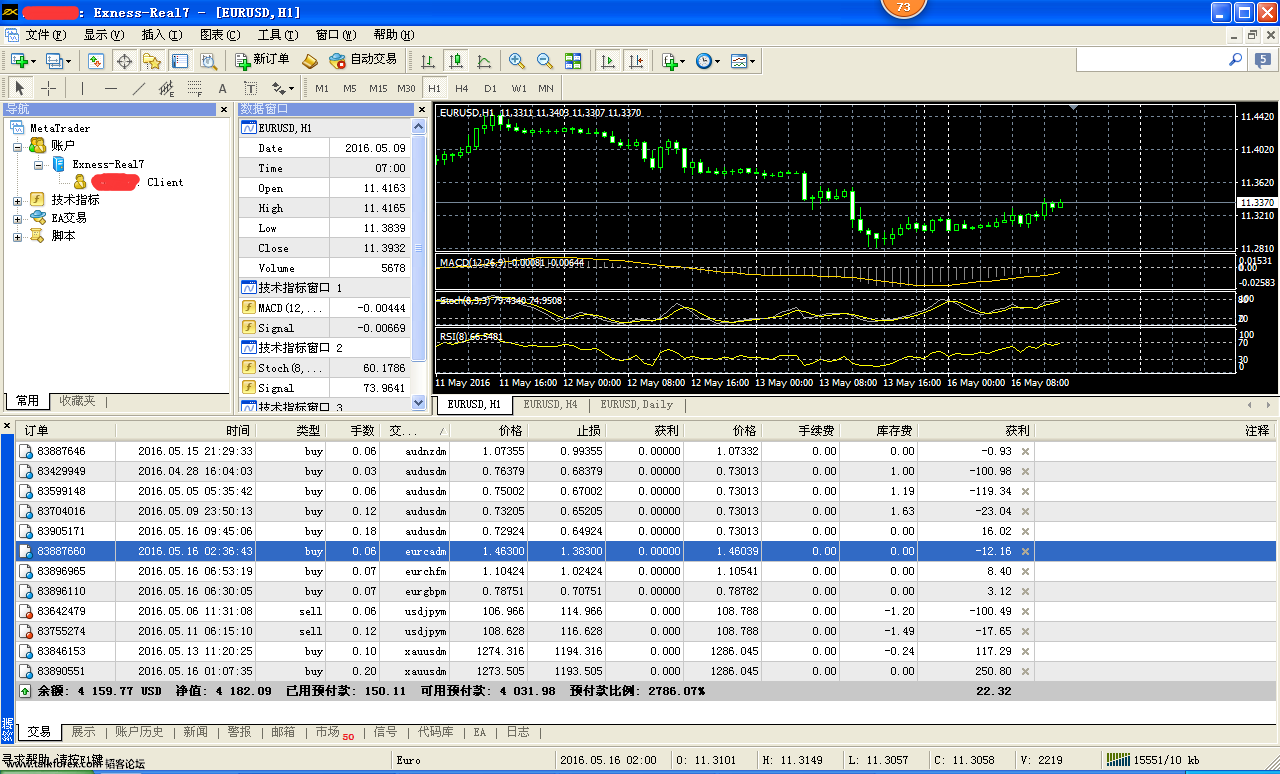
Task: Close order 83890551 with its x icon
Action: [x=1025, y=671]
